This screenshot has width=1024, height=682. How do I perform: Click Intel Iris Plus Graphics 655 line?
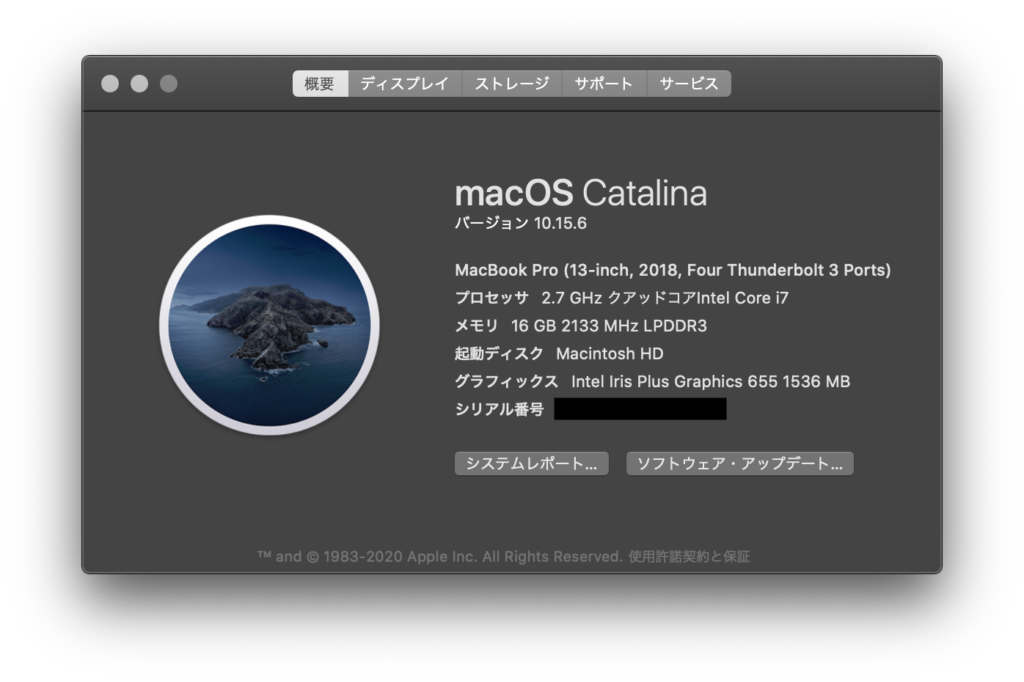coord(652,382)
